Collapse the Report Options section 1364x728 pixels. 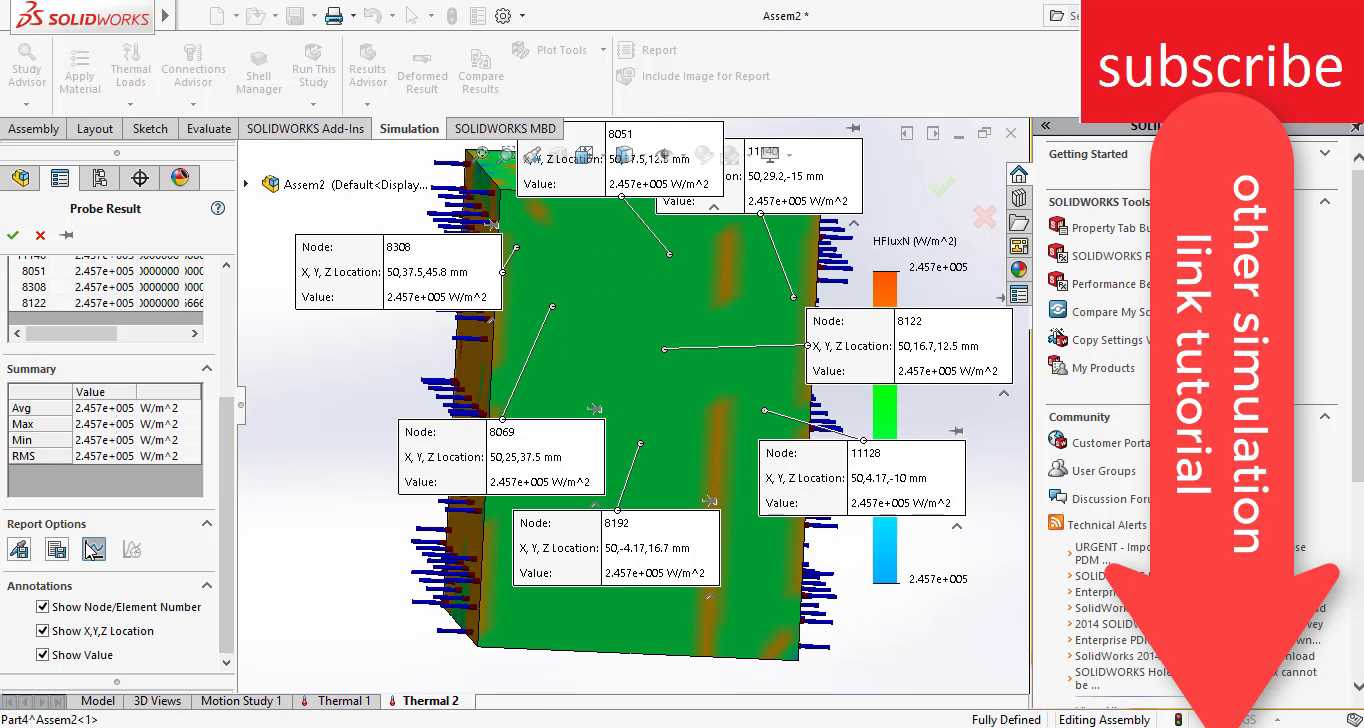click(x=207, y=524)
